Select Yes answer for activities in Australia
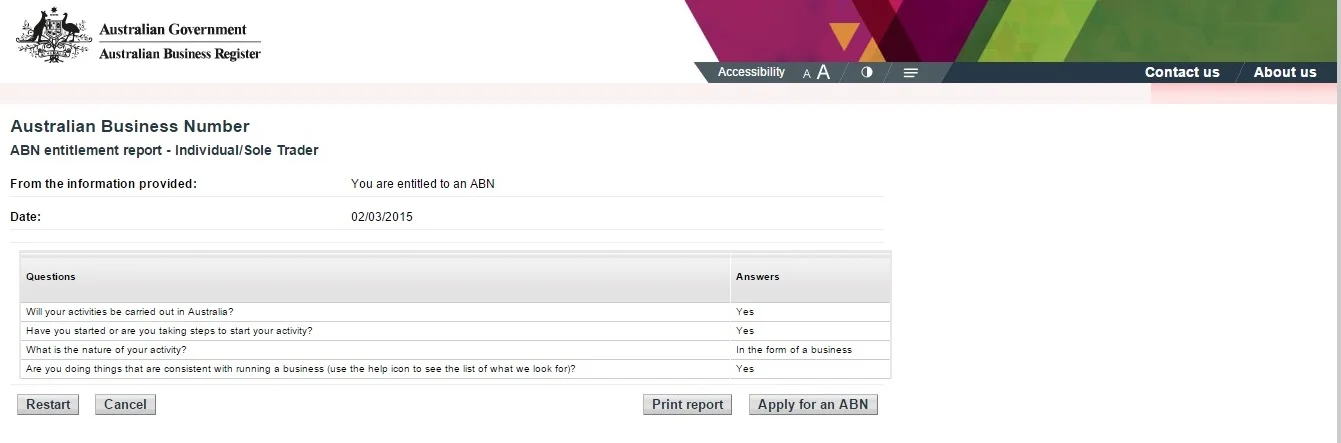Screen dimensions: 1341x443 click(x=745, y=312)
